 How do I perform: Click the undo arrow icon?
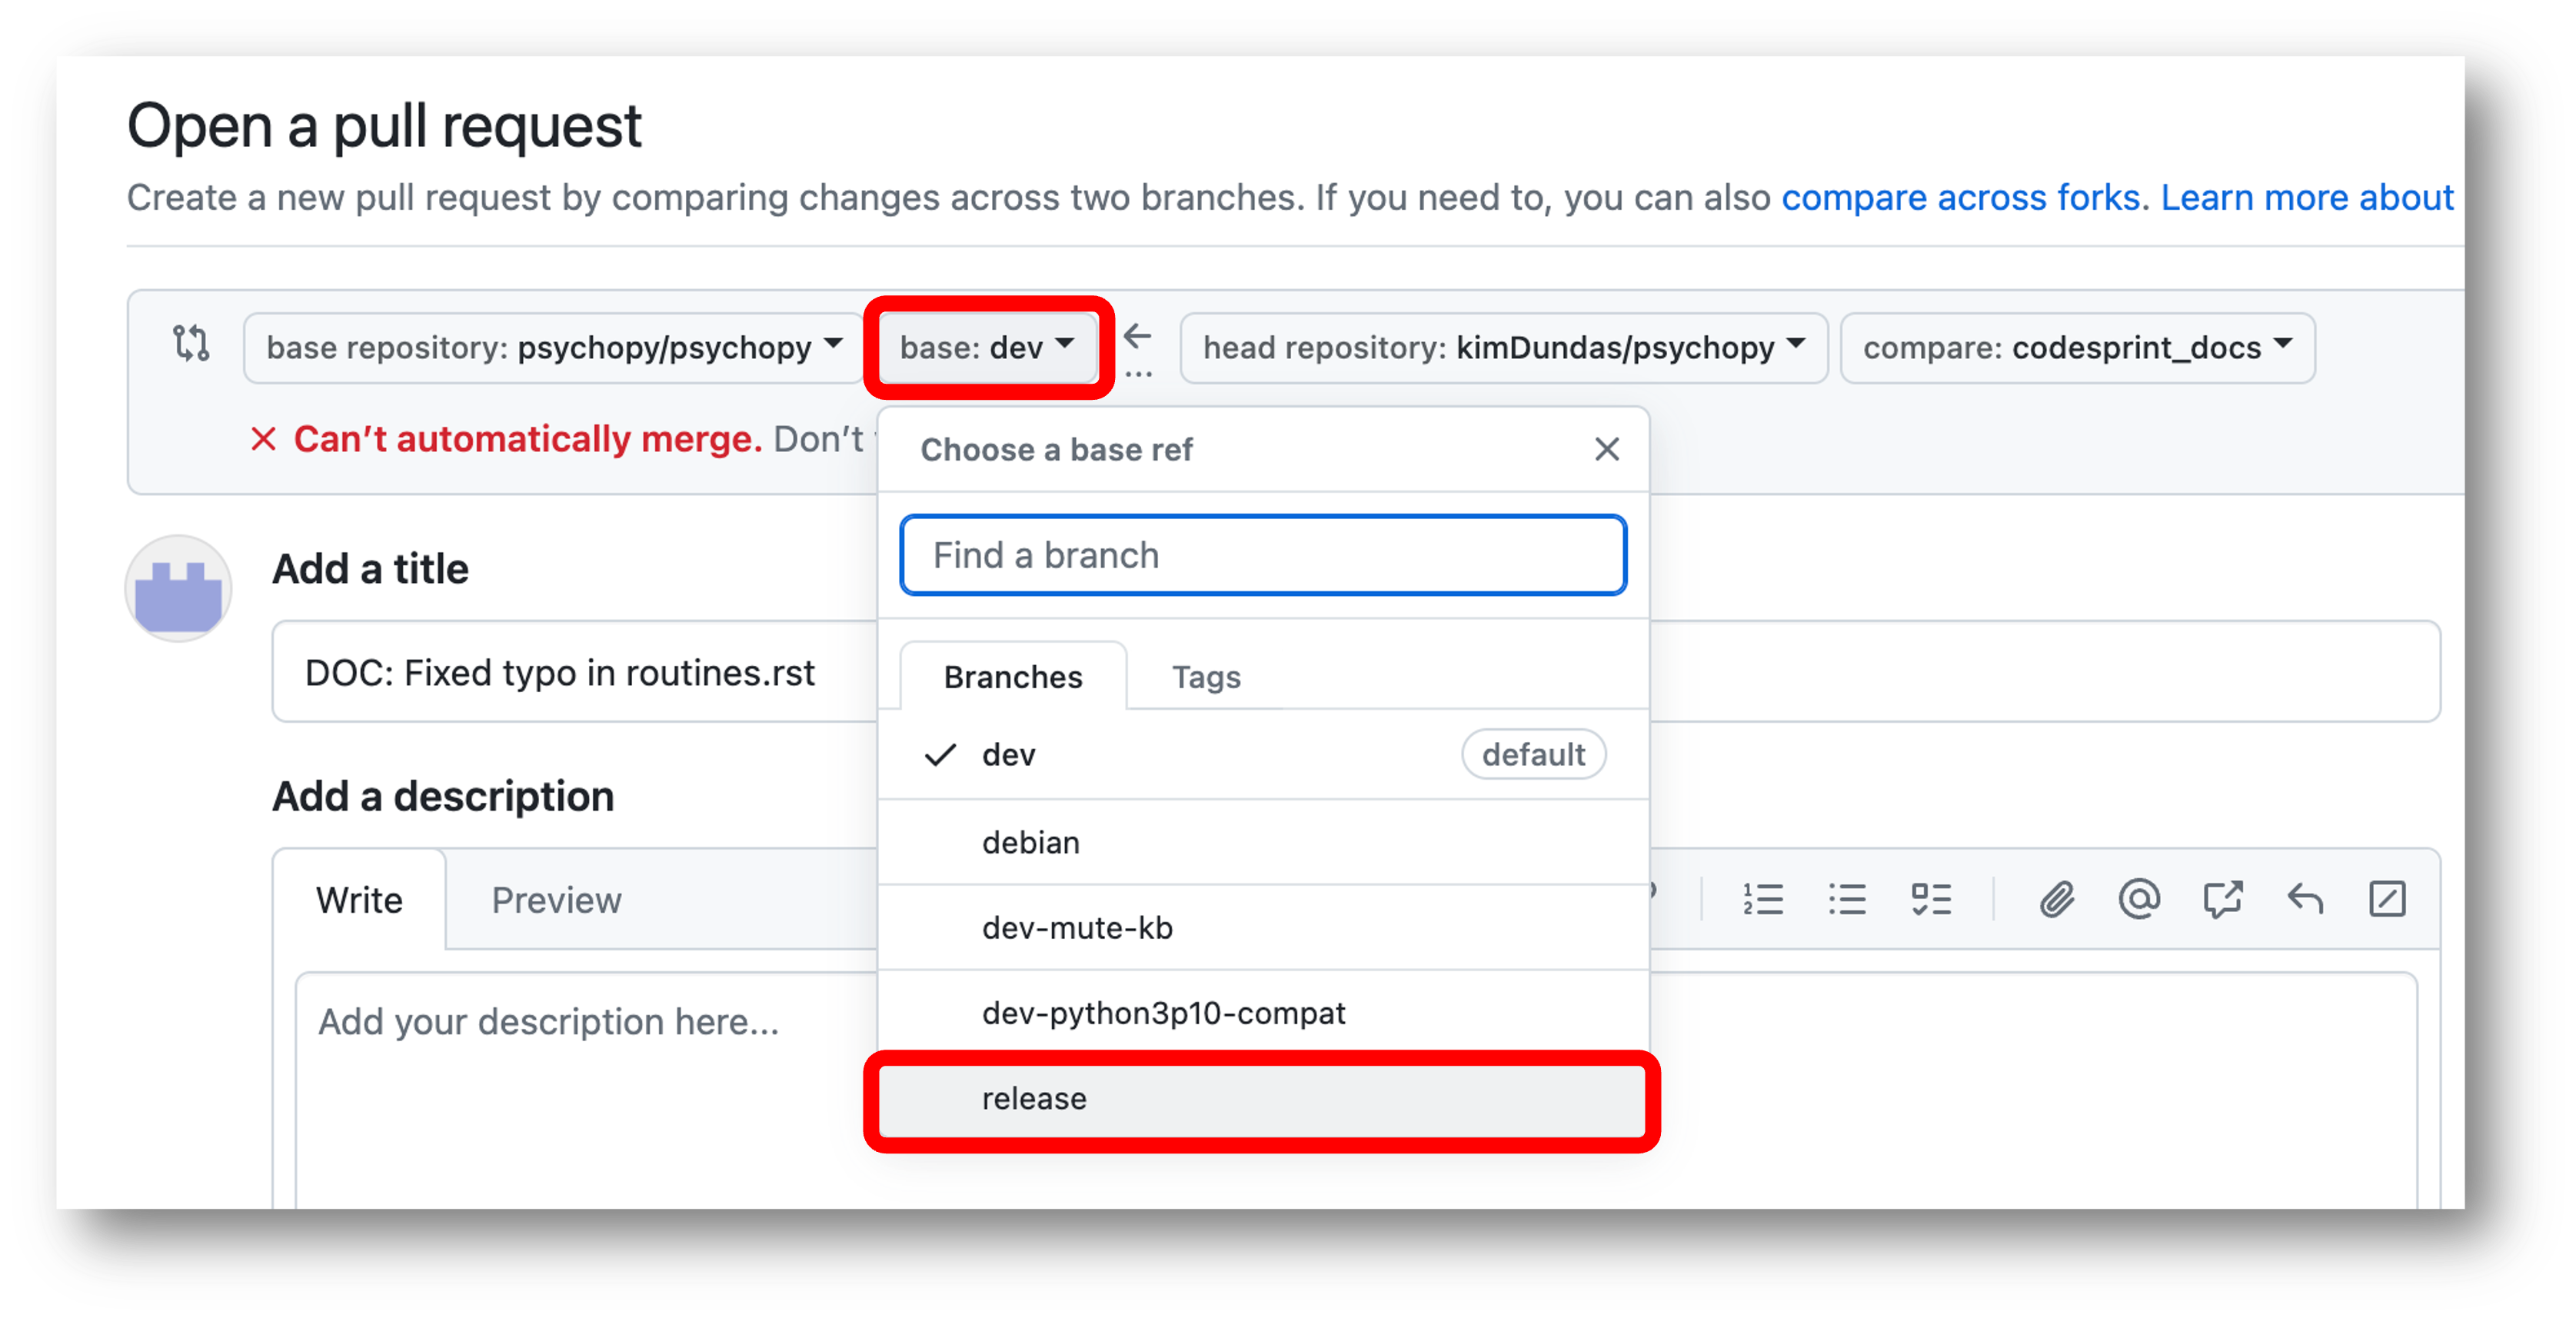pyautogui.click(x=2311, y=900)
